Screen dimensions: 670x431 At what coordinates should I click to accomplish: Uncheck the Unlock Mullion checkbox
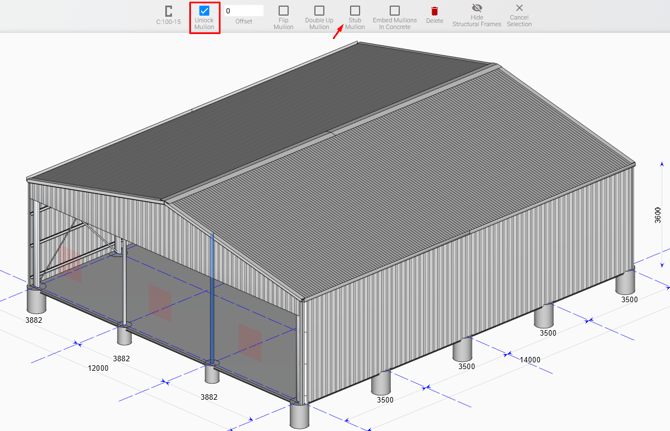click(x=204, y=11)
